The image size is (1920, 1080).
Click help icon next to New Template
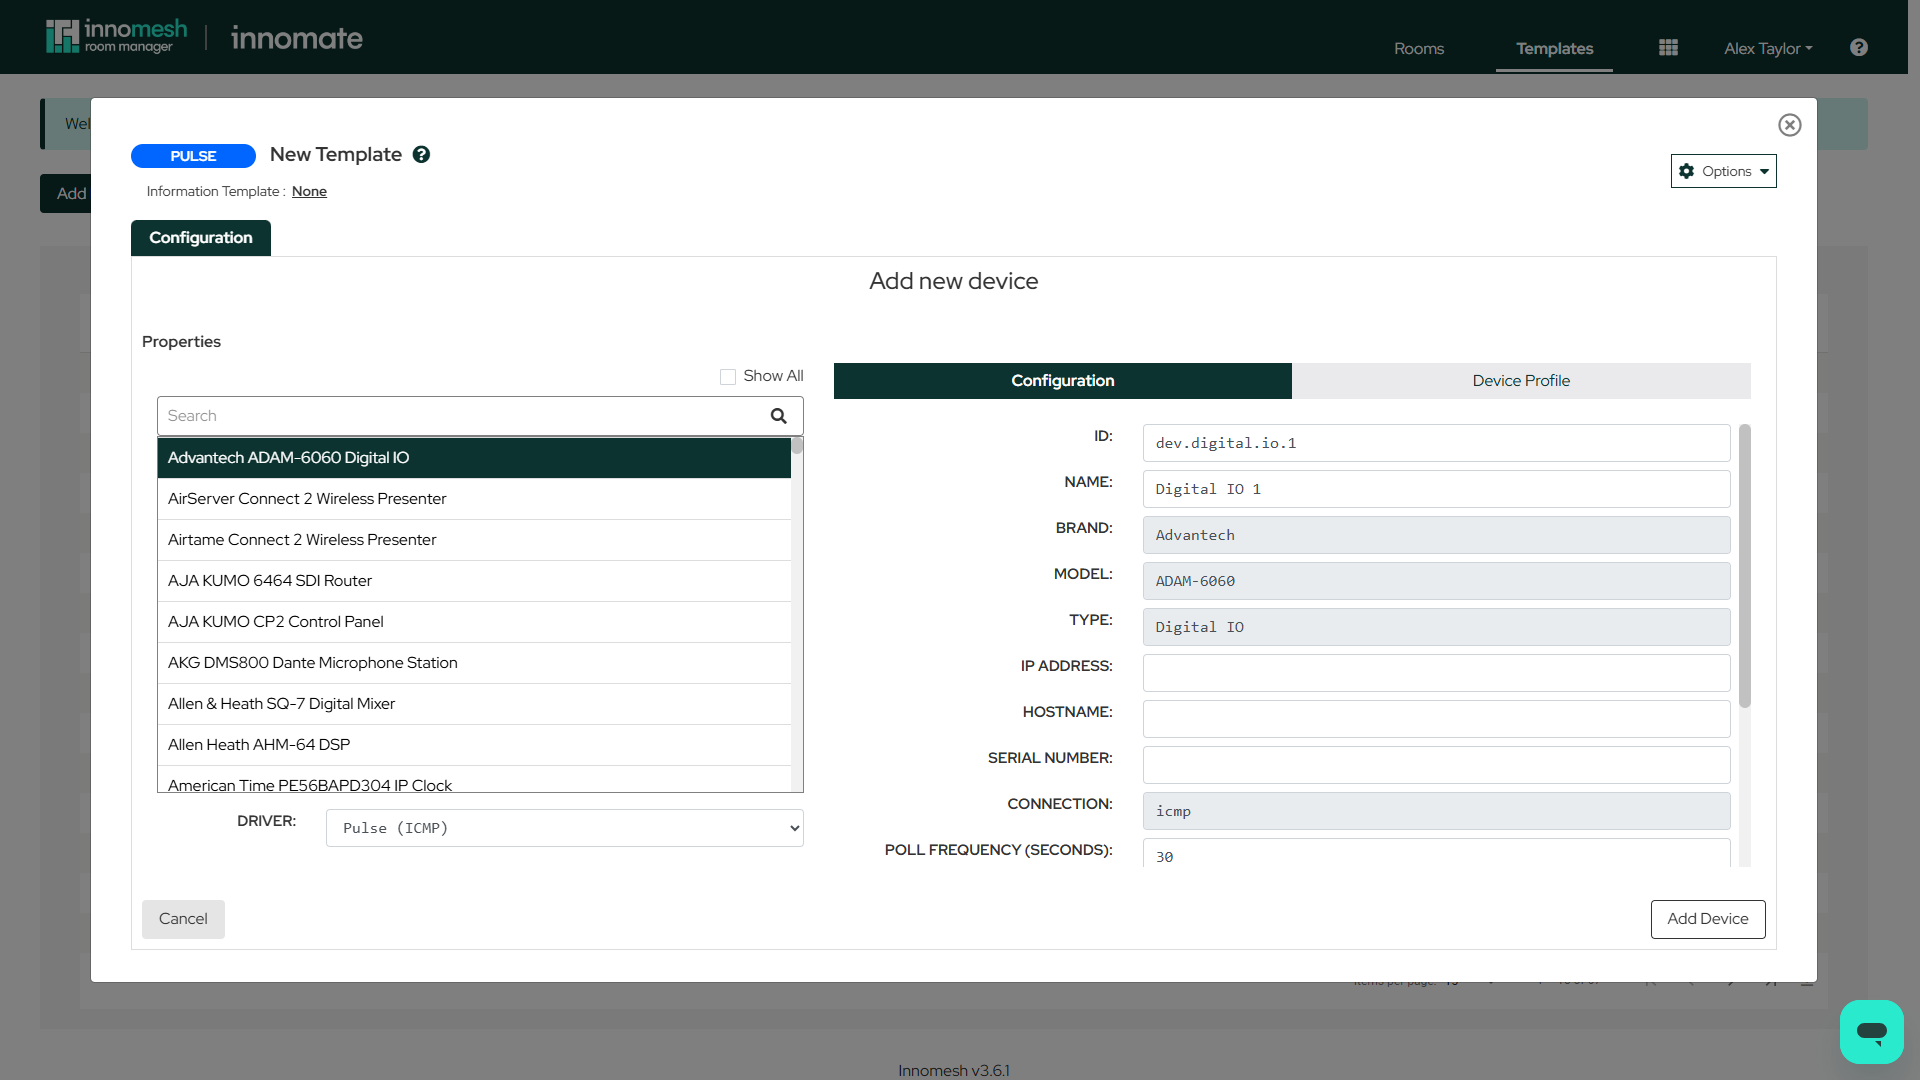click(422, 155)
